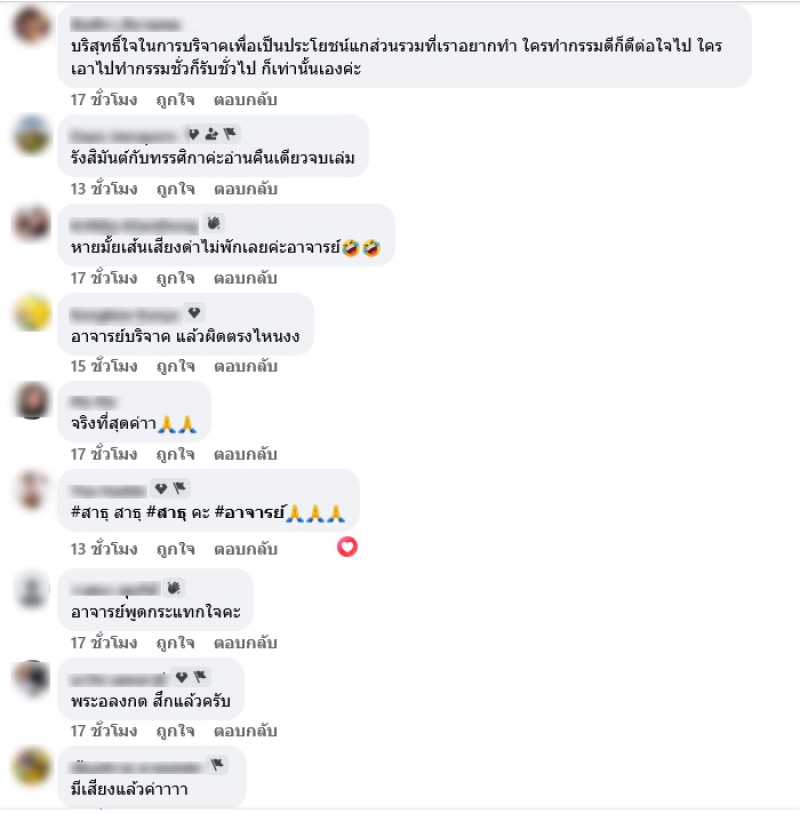This screenshot has width=800, height=813.
Task: Click the heart badge on the อาจารย์บริจาค comment
Action: coord(194,313)
